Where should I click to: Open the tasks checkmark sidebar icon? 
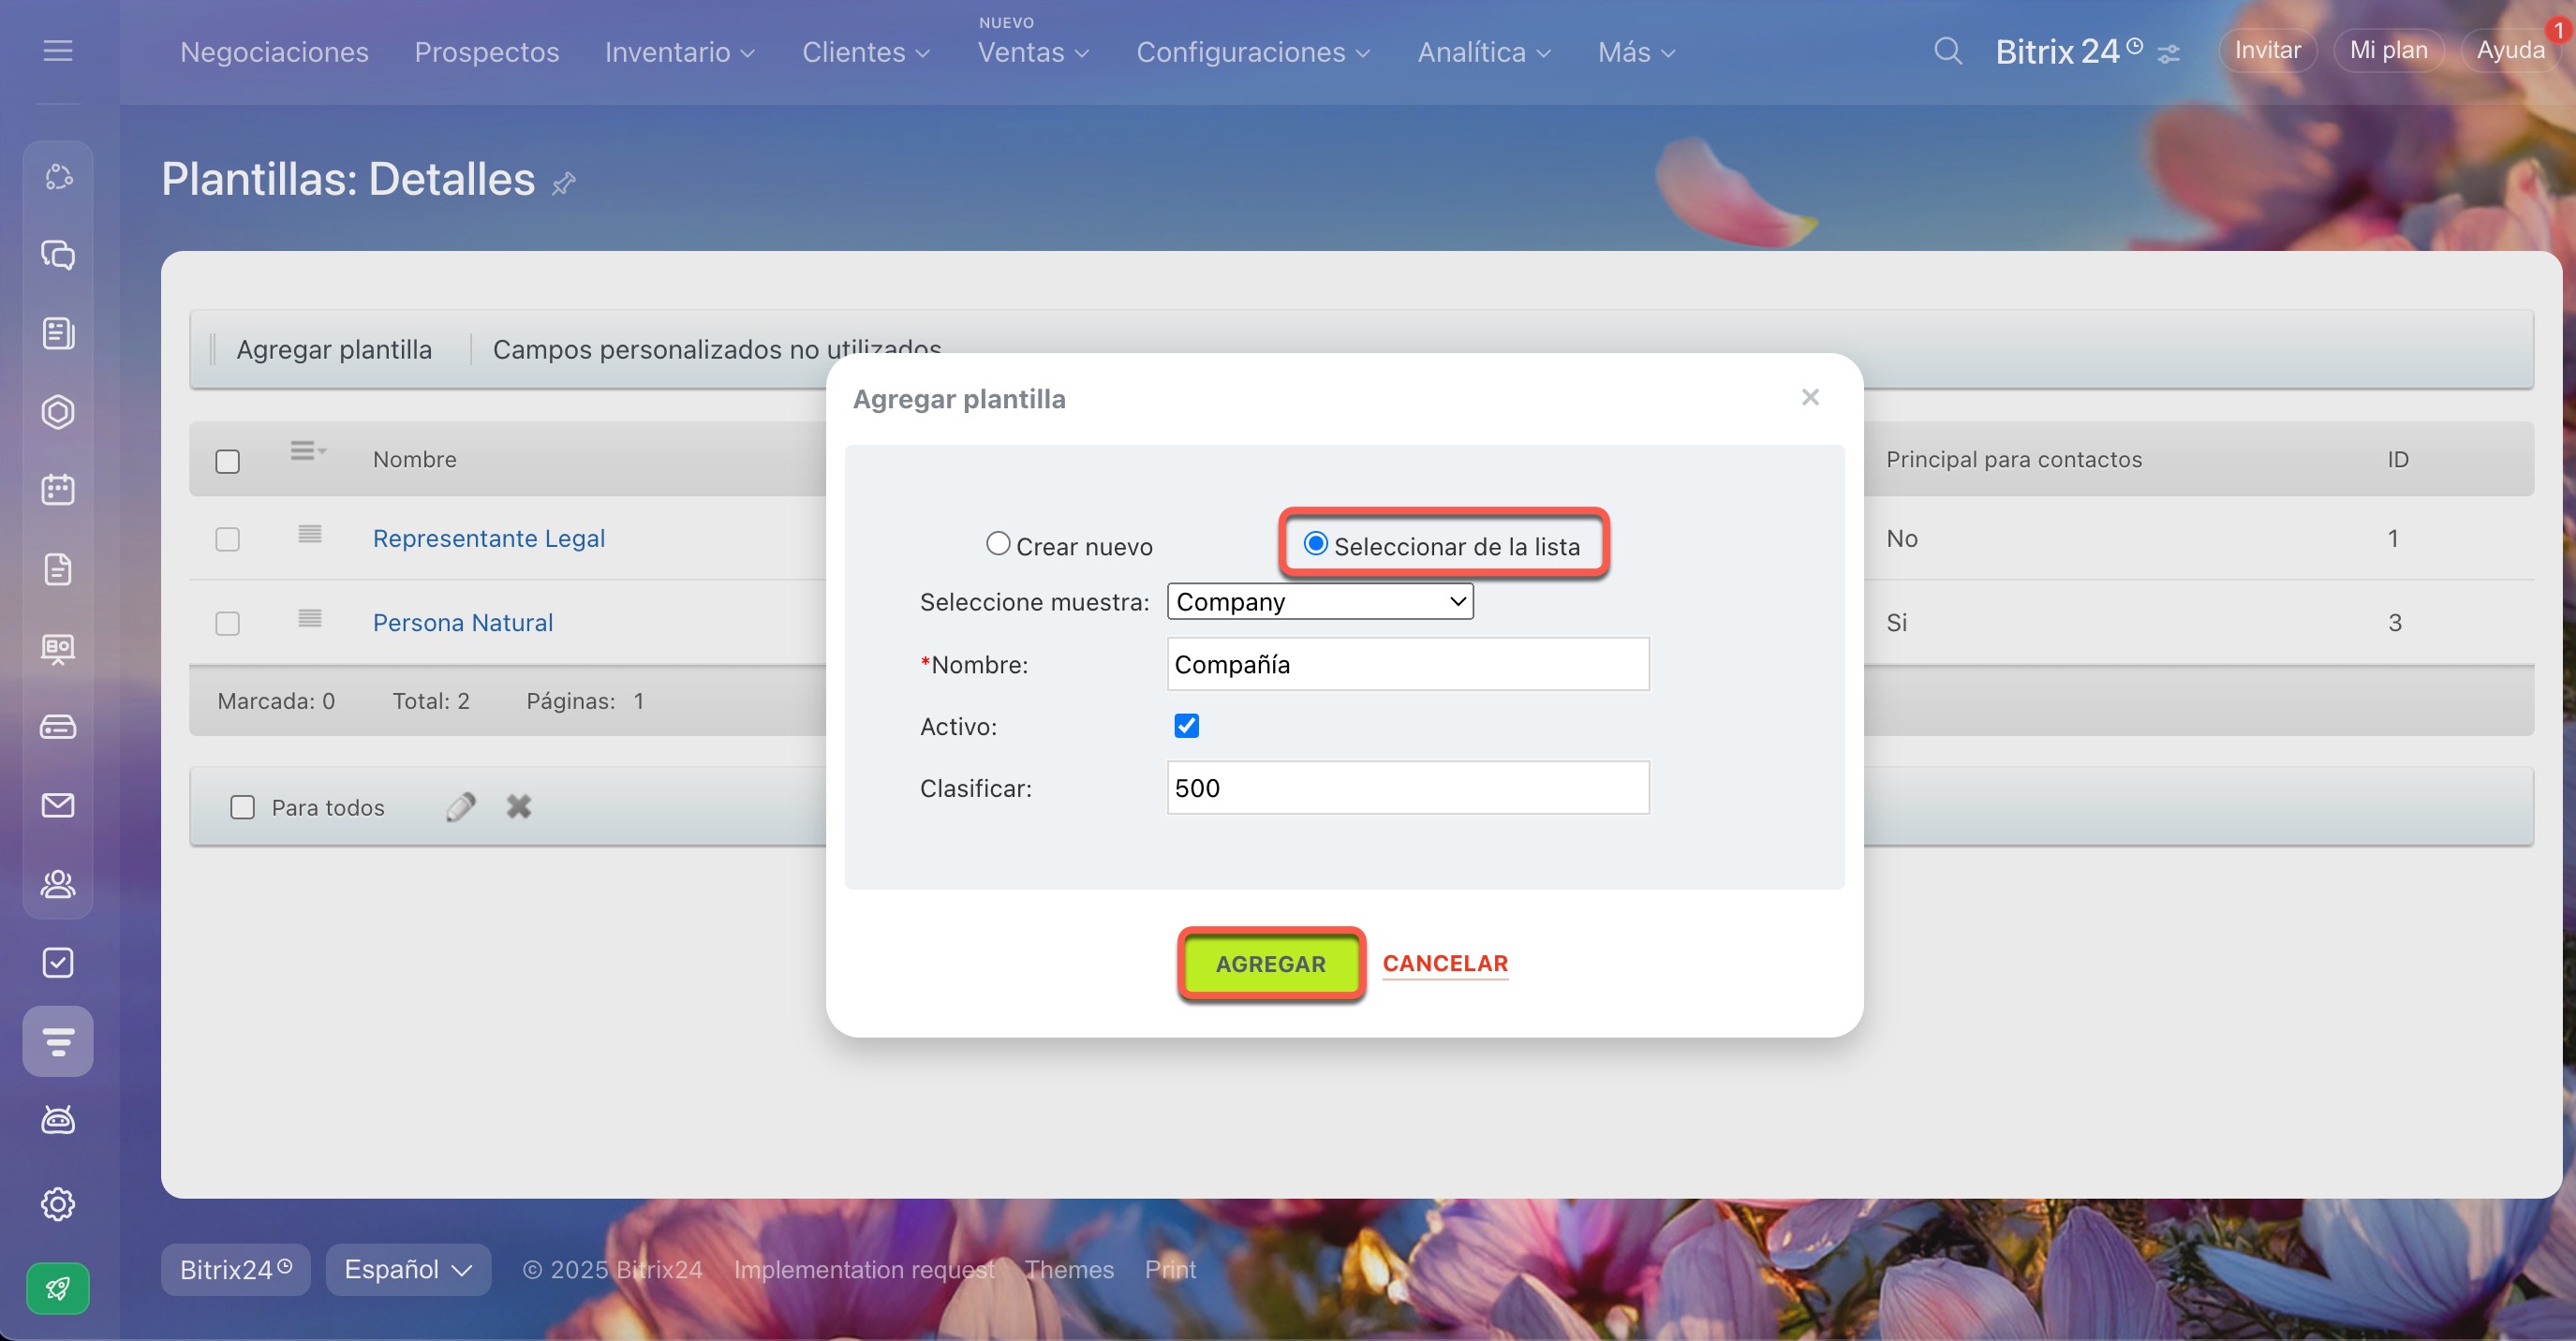tap(58, 962)
